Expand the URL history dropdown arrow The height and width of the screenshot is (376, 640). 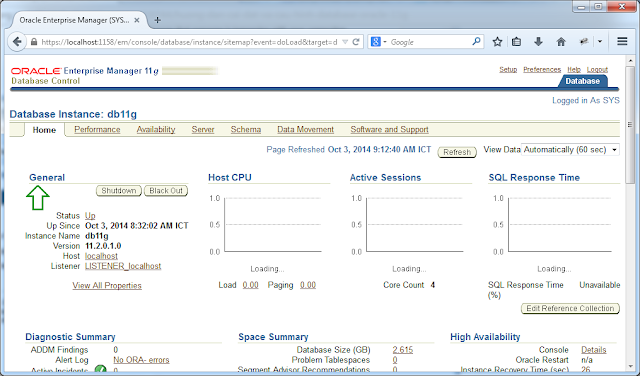pos(345,42)
